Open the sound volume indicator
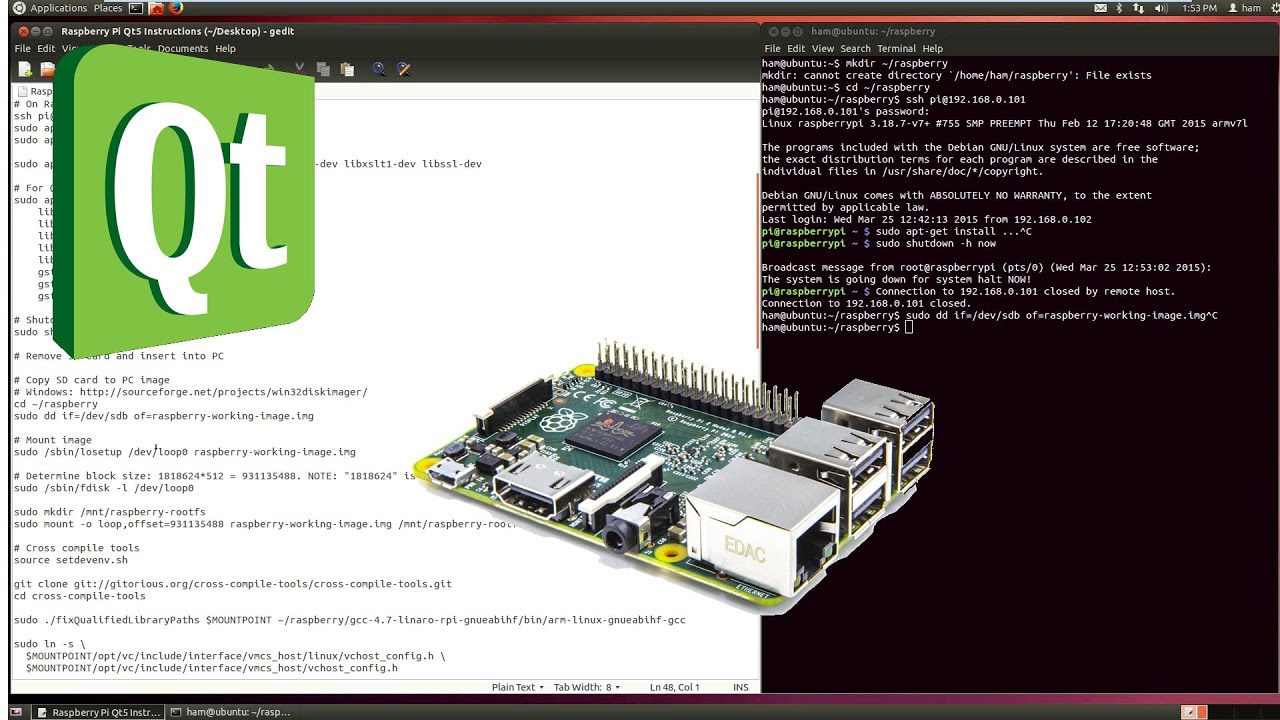 pos(1160,8)
